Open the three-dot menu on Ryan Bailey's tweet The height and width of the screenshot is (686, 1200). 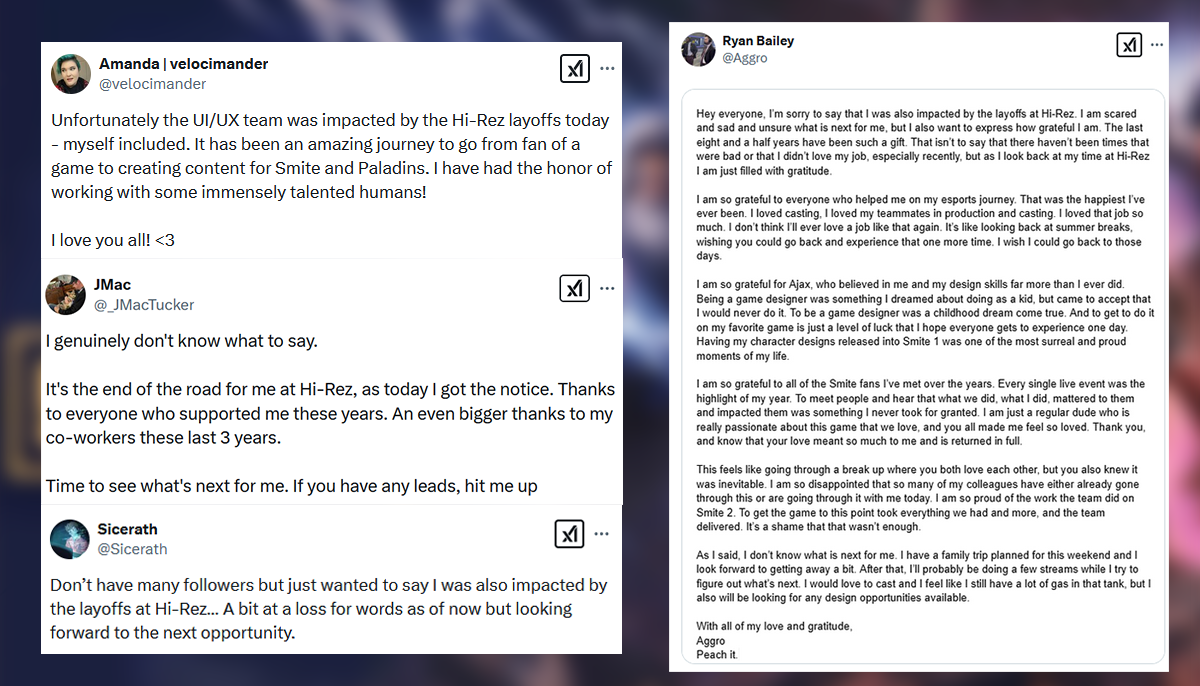click(x=1158, y=45)
